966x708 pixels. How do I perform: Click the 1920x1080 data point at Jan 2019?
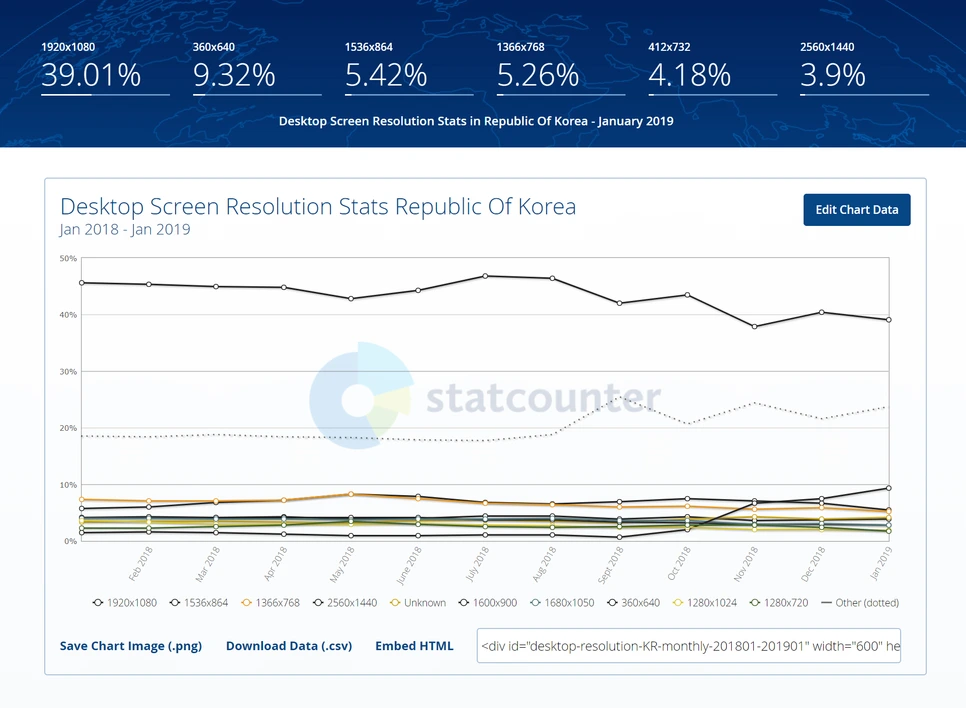coord(888,320)
